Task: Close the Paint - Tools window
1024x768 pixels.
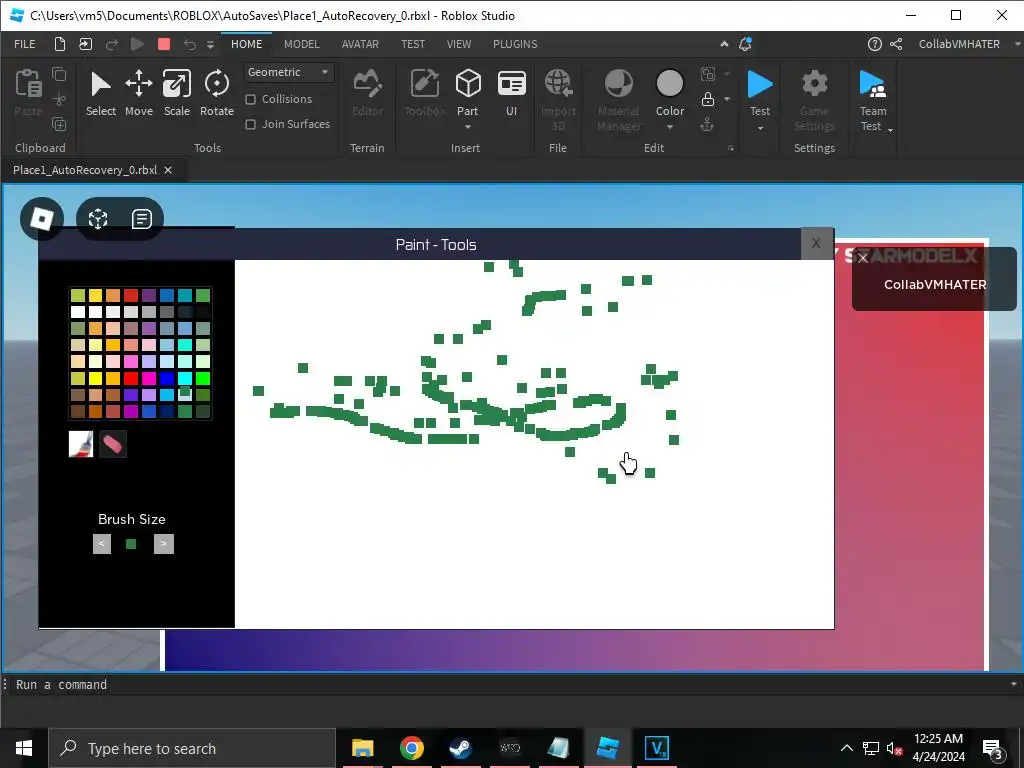Action: (816, 244)
